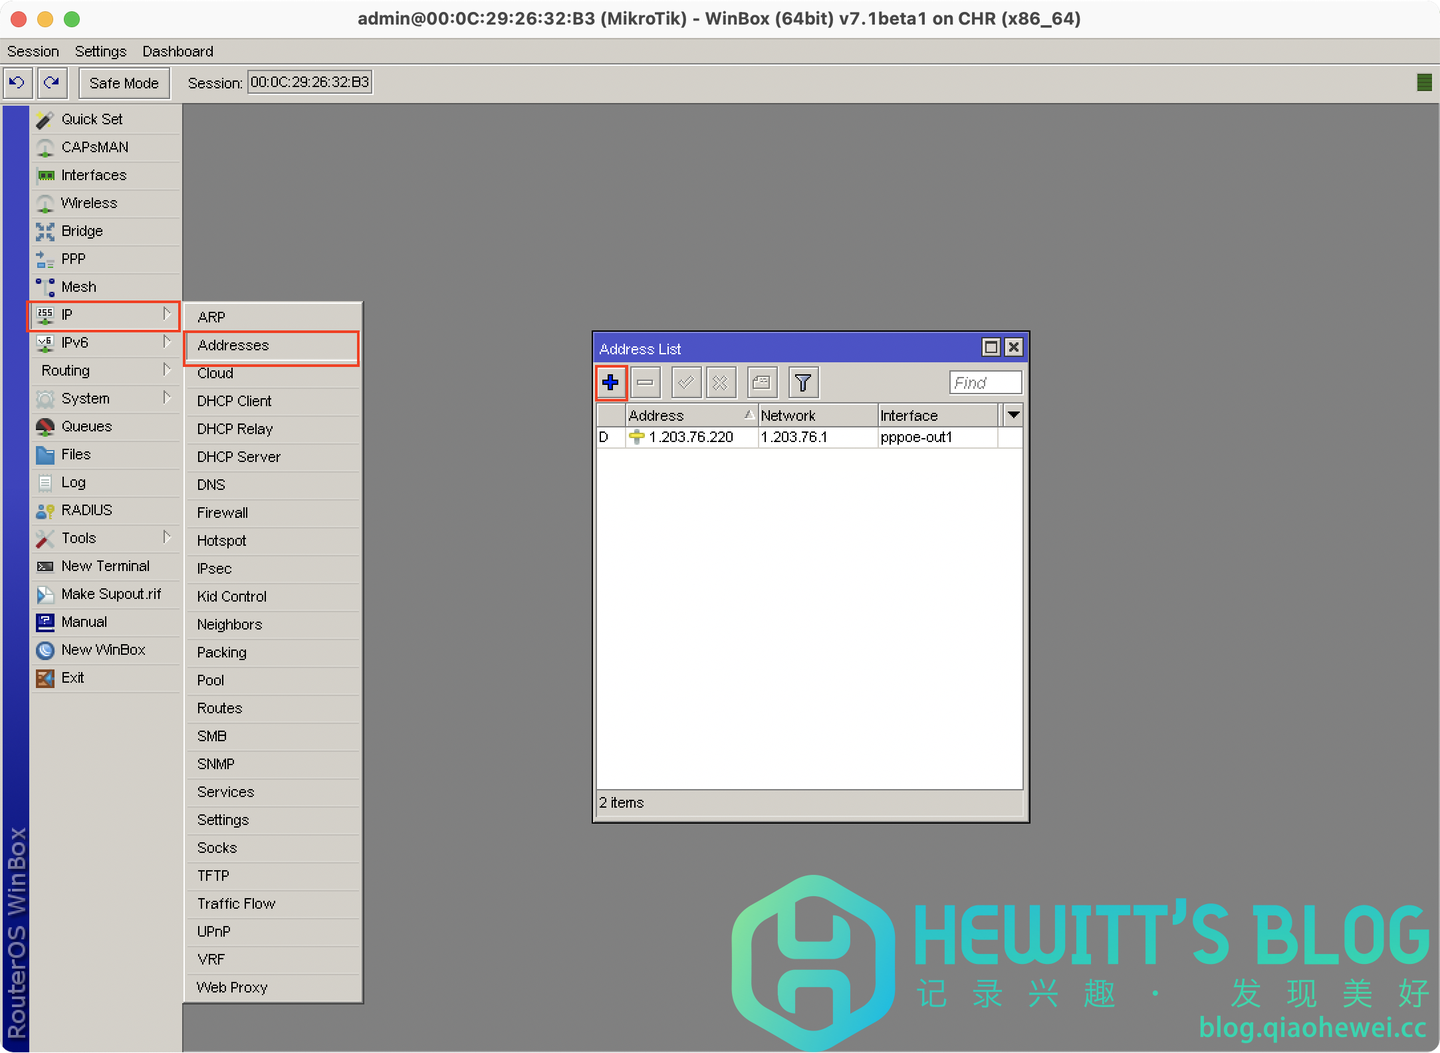This screenshot has height=1053, width=1440.
Task: Open the Manual from the sidebar
Action: tap(106, 622)
